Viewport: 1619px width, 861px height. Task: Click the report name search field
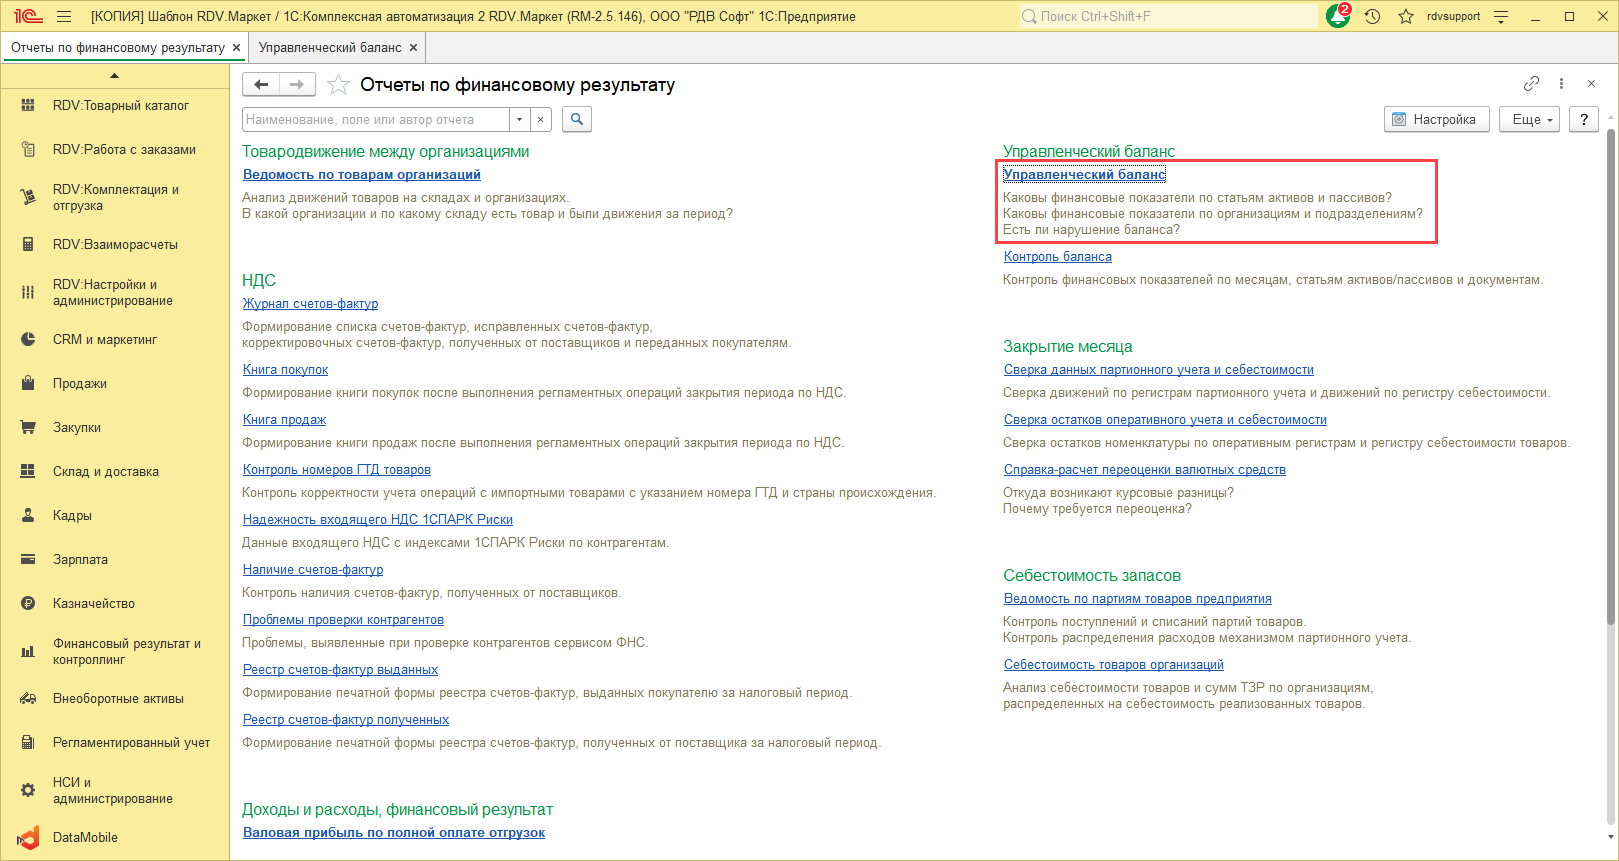point(375,120)
